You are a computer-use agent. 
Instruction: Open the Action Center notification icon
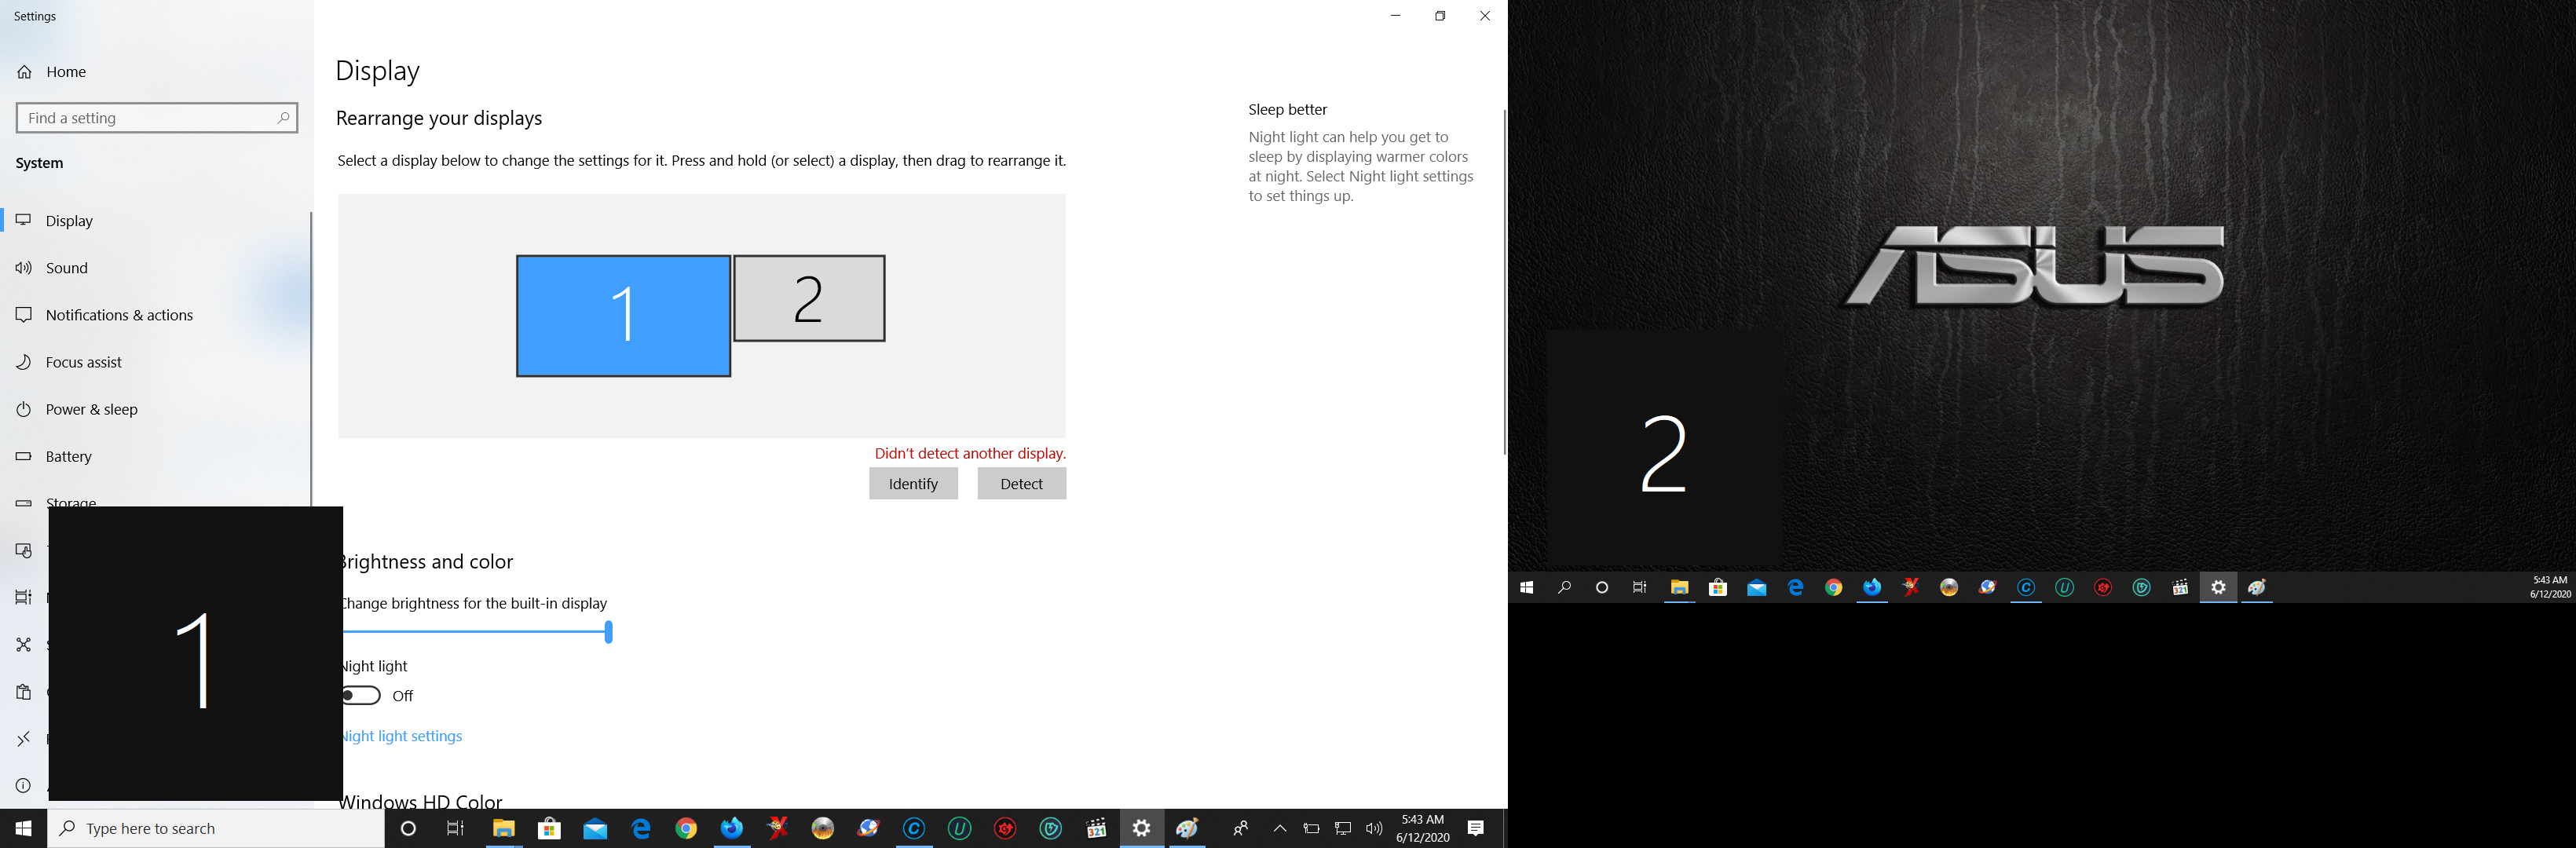(x=1476, y=828)
